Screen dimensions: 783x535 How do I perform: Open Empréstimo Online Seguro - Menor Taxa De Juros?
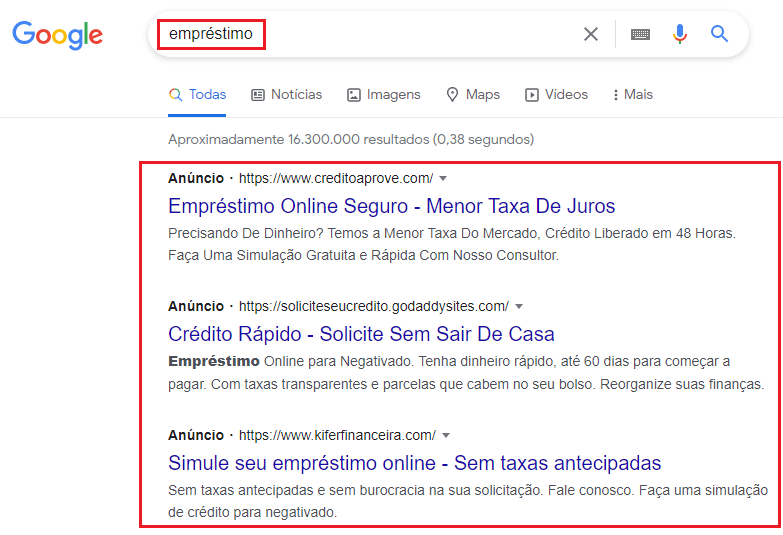[392, 206]
